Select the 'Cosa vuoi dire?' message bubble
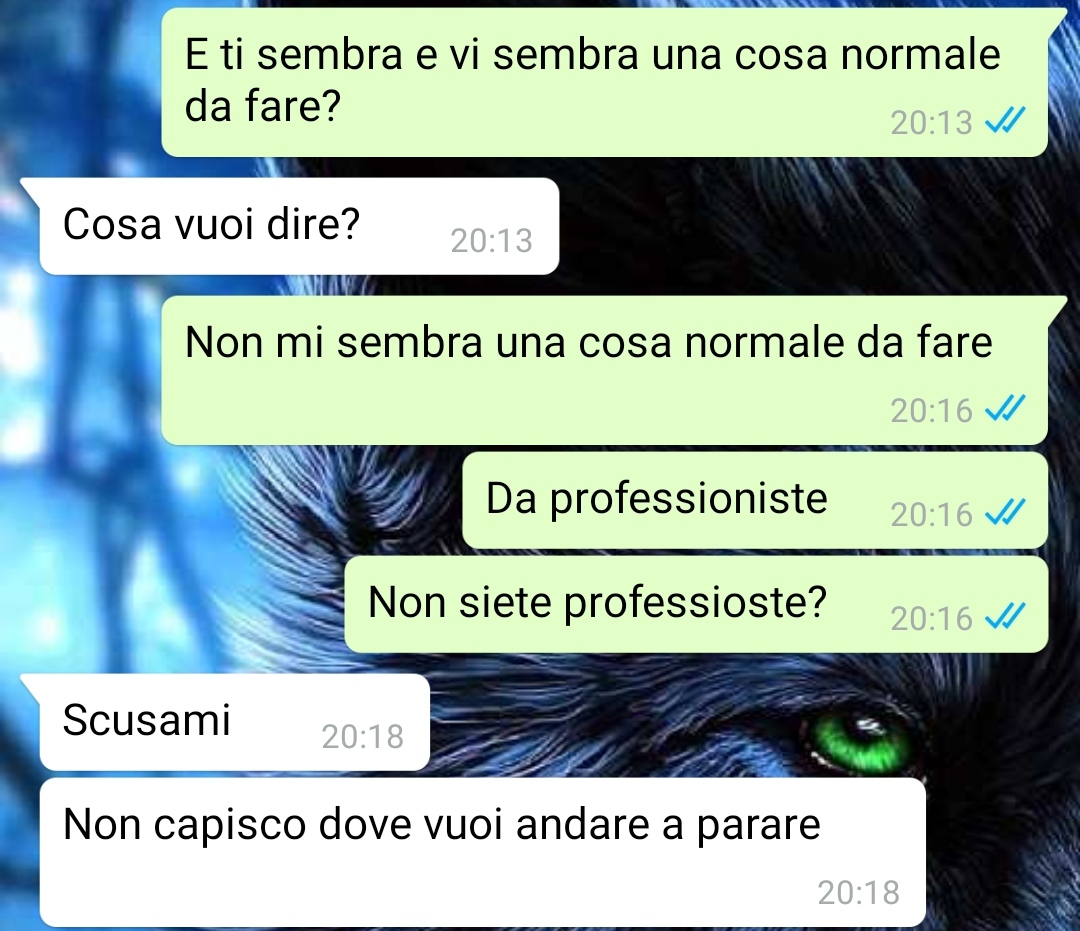Image resolution: width=1080 pixels, height=931 pixels. 299,227
